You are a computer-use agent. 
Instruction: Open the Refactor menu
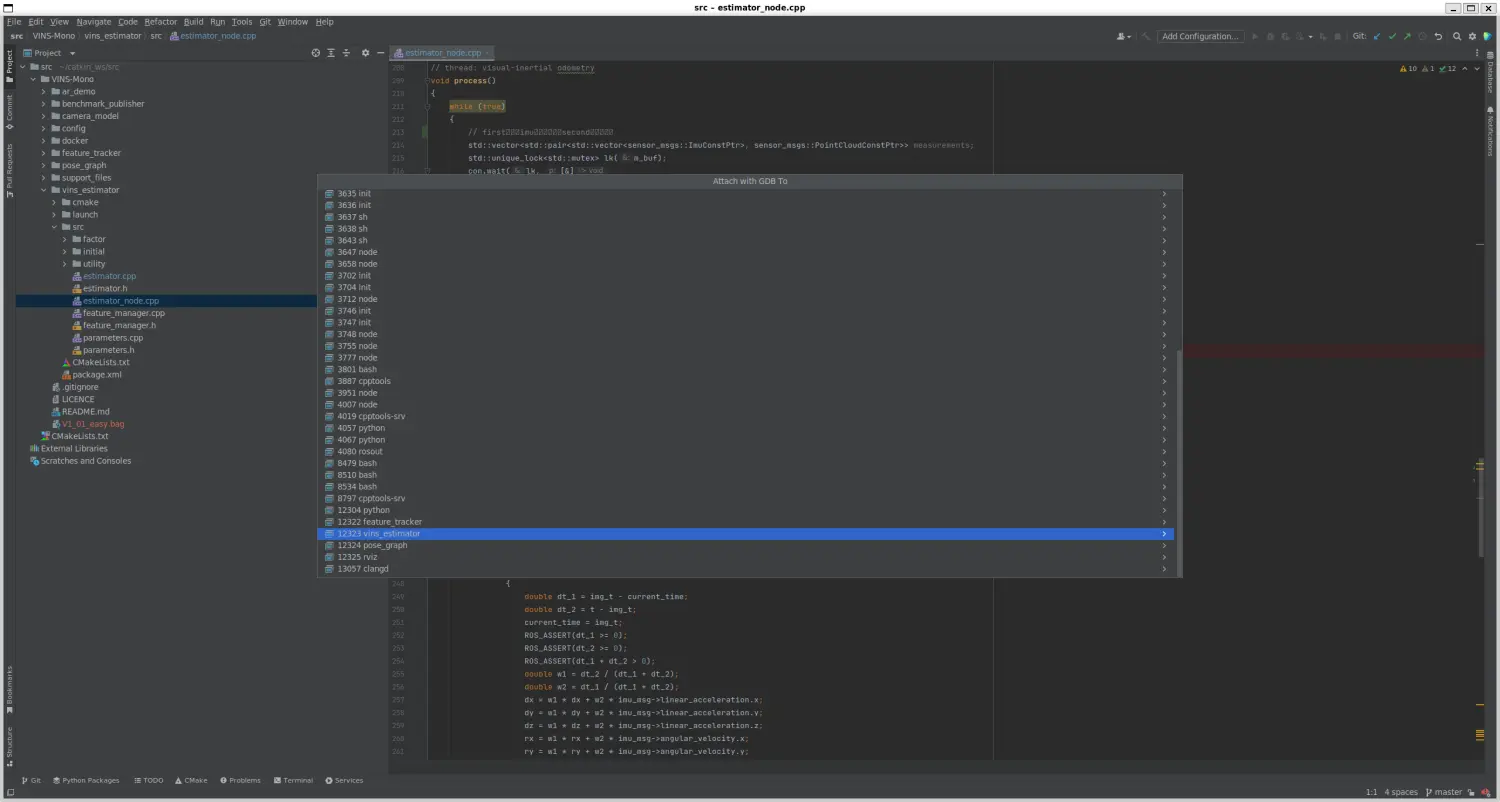(x=160, y=21)
